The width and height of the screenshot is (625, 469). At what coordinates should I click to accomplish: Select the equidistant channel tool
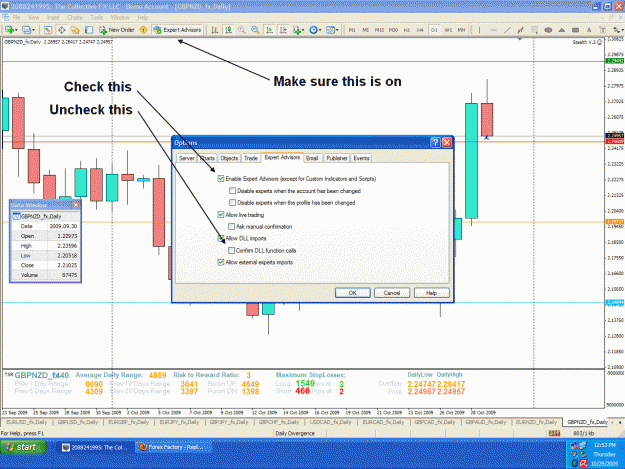coord(521,30)
